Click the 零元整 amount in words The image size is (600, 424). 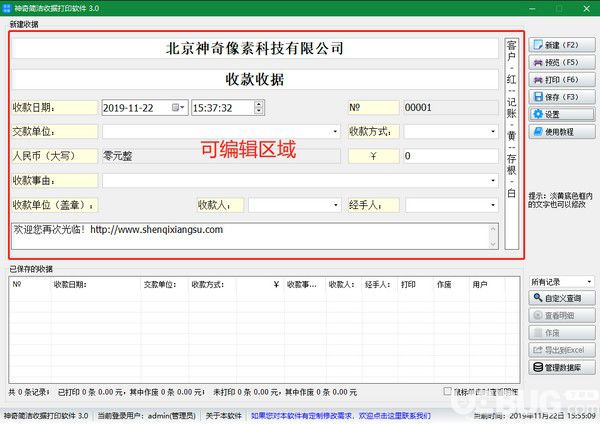[221, 156]
